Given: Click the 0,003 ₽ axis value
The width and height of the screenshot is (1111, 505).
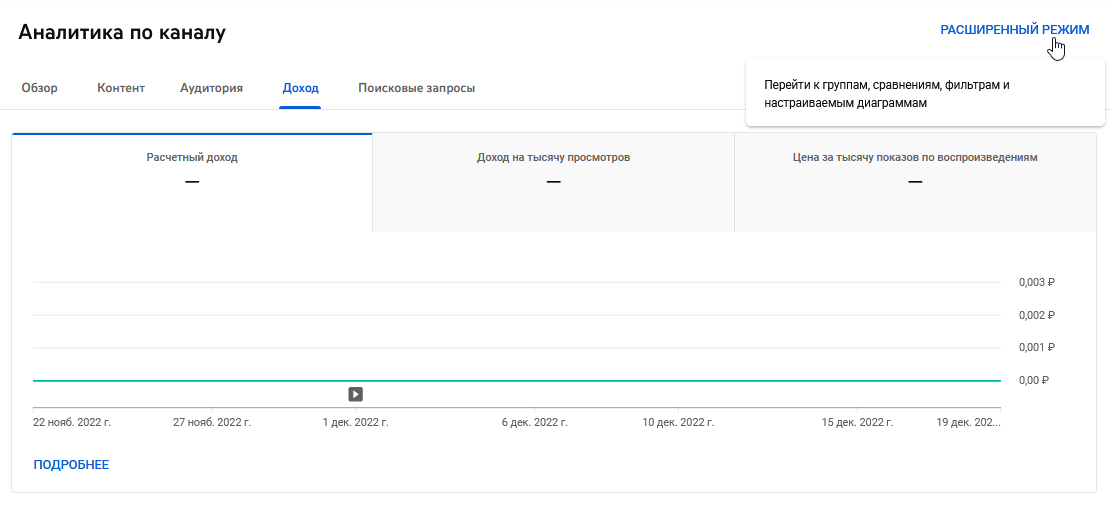Looking at the screenshot, I should pos(1037,283).
